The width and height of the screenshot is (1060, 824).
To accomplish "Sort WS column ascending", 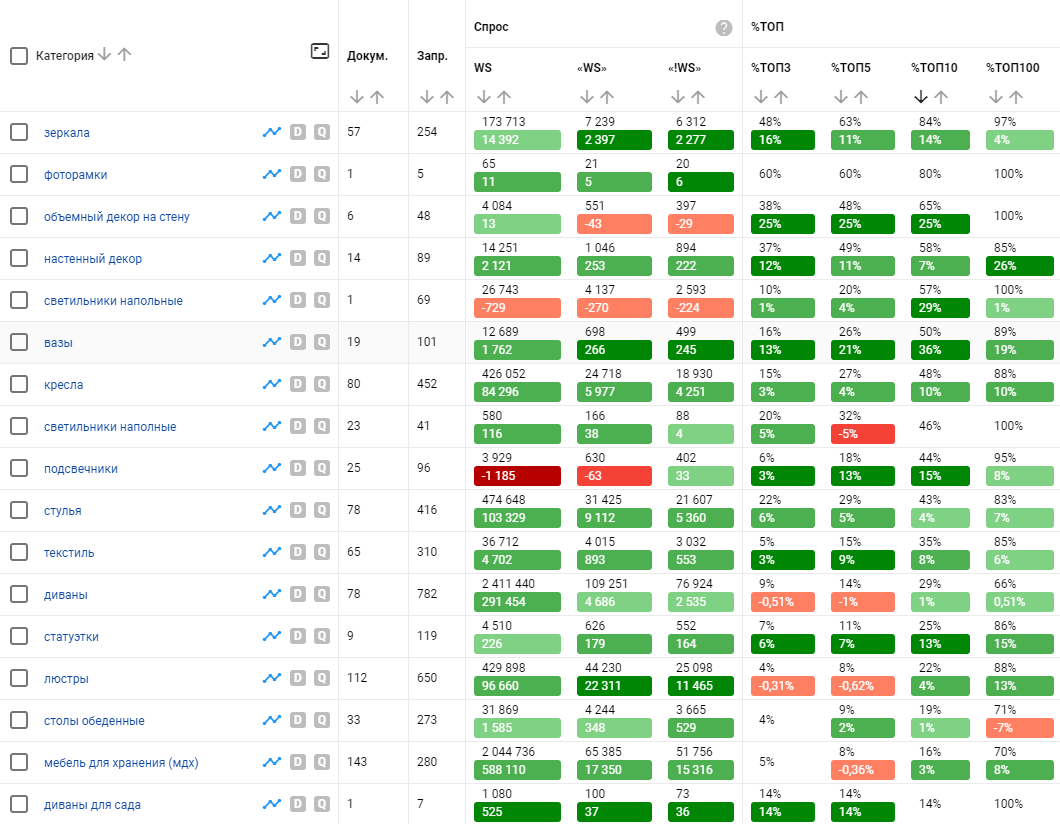I will pyautogui.click(x=504, y=97).
